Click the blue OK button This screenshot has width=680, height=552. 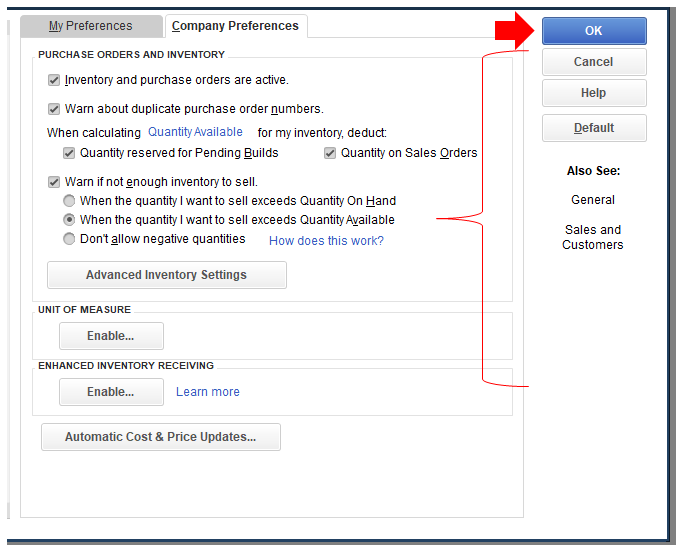pos(594,31)
